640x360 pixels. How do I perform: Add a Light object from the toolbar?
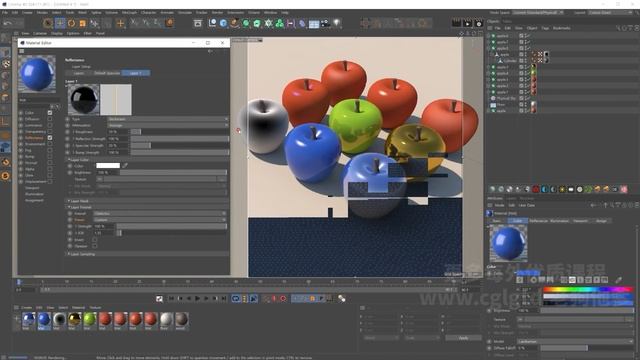[337, 23]
